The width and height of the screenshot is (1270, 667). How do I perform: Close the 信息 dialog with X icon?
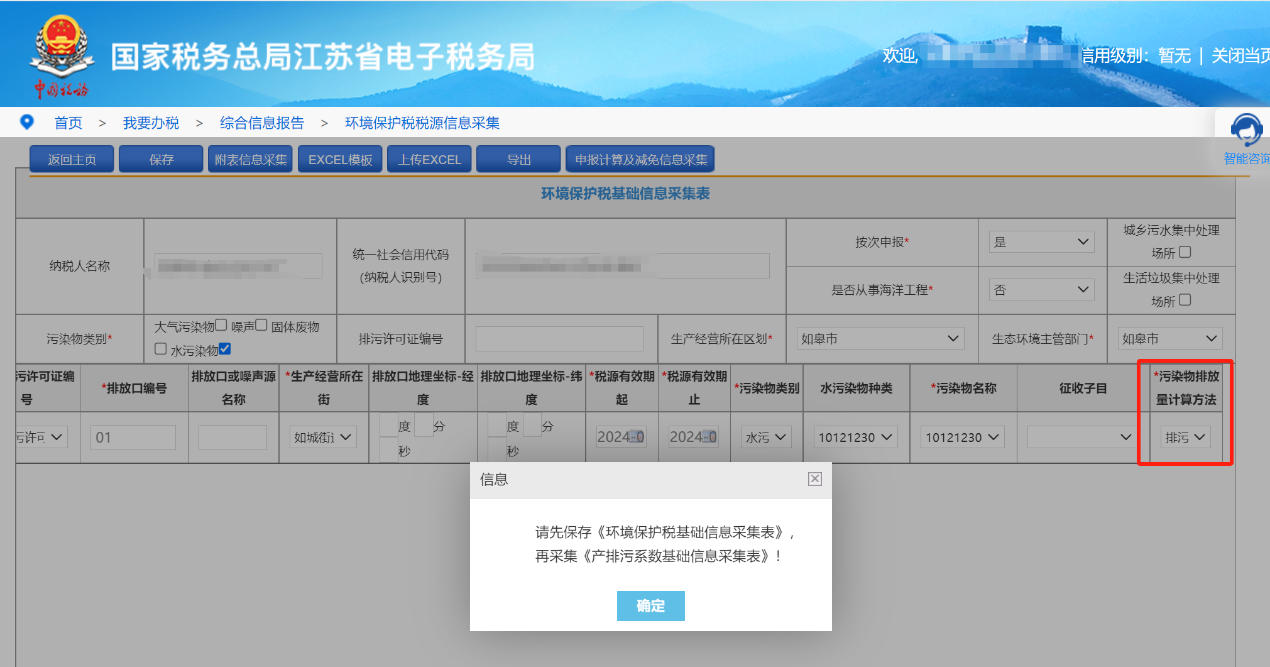pyautogui.click(x=815, y=479)
